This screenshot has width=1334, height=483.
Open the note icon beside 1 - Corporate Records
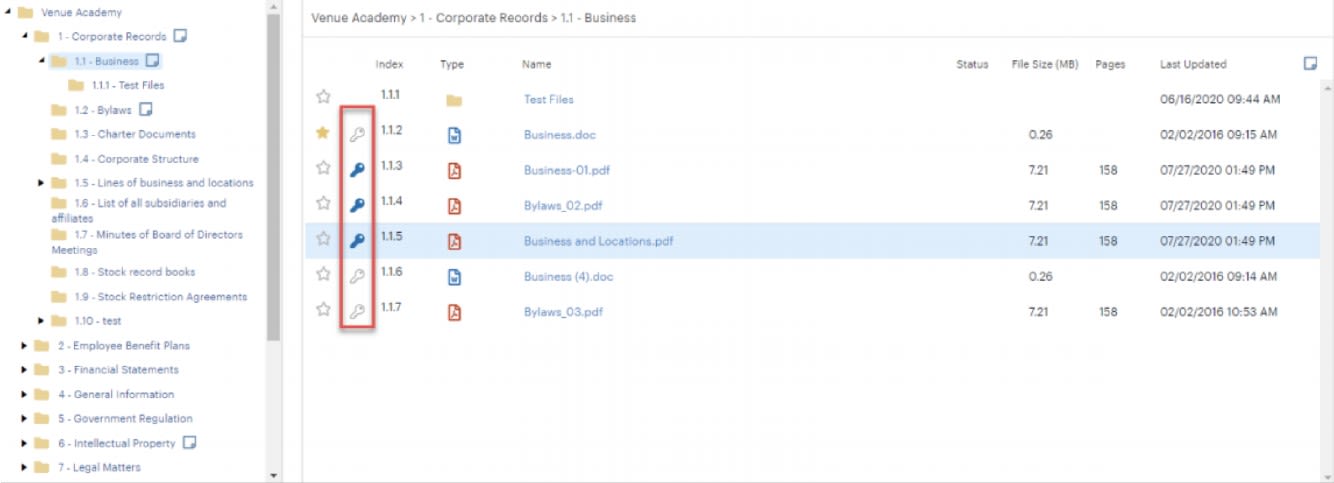(x=180, y=36)
